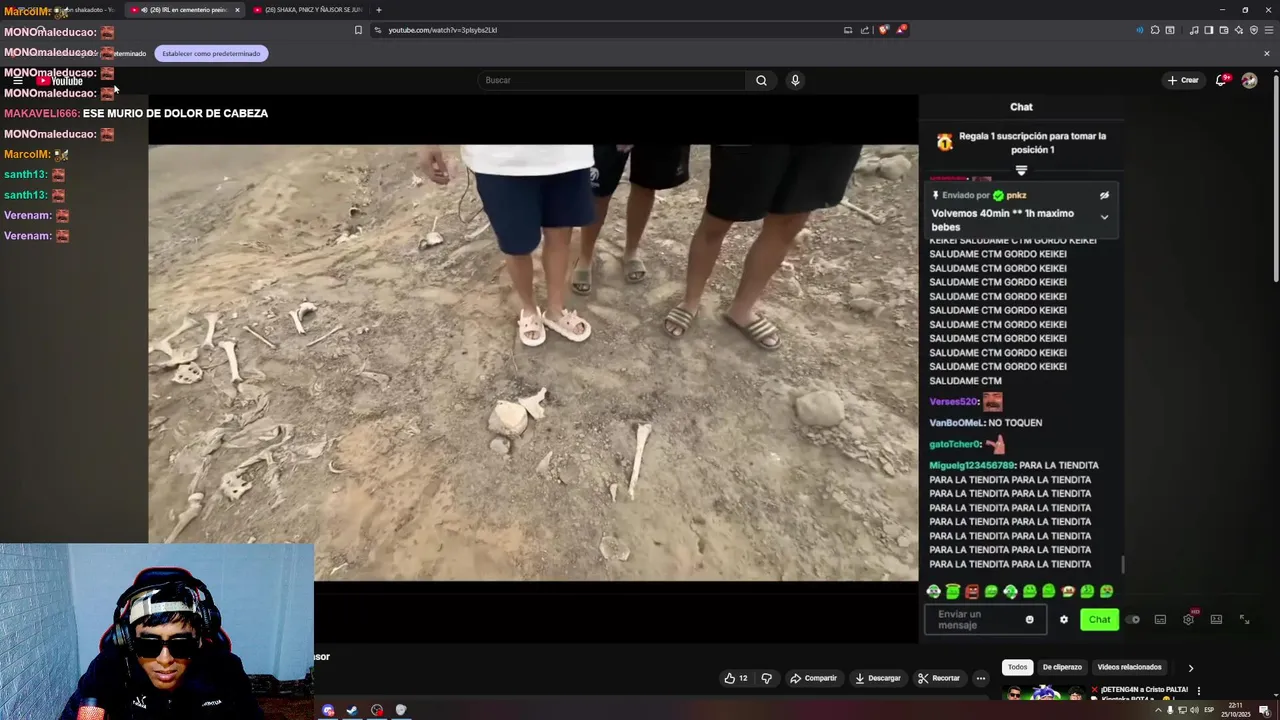Open the media control music note icon
The width and height of the screenshot is (1280, 720).
[x=1194, y=30]
